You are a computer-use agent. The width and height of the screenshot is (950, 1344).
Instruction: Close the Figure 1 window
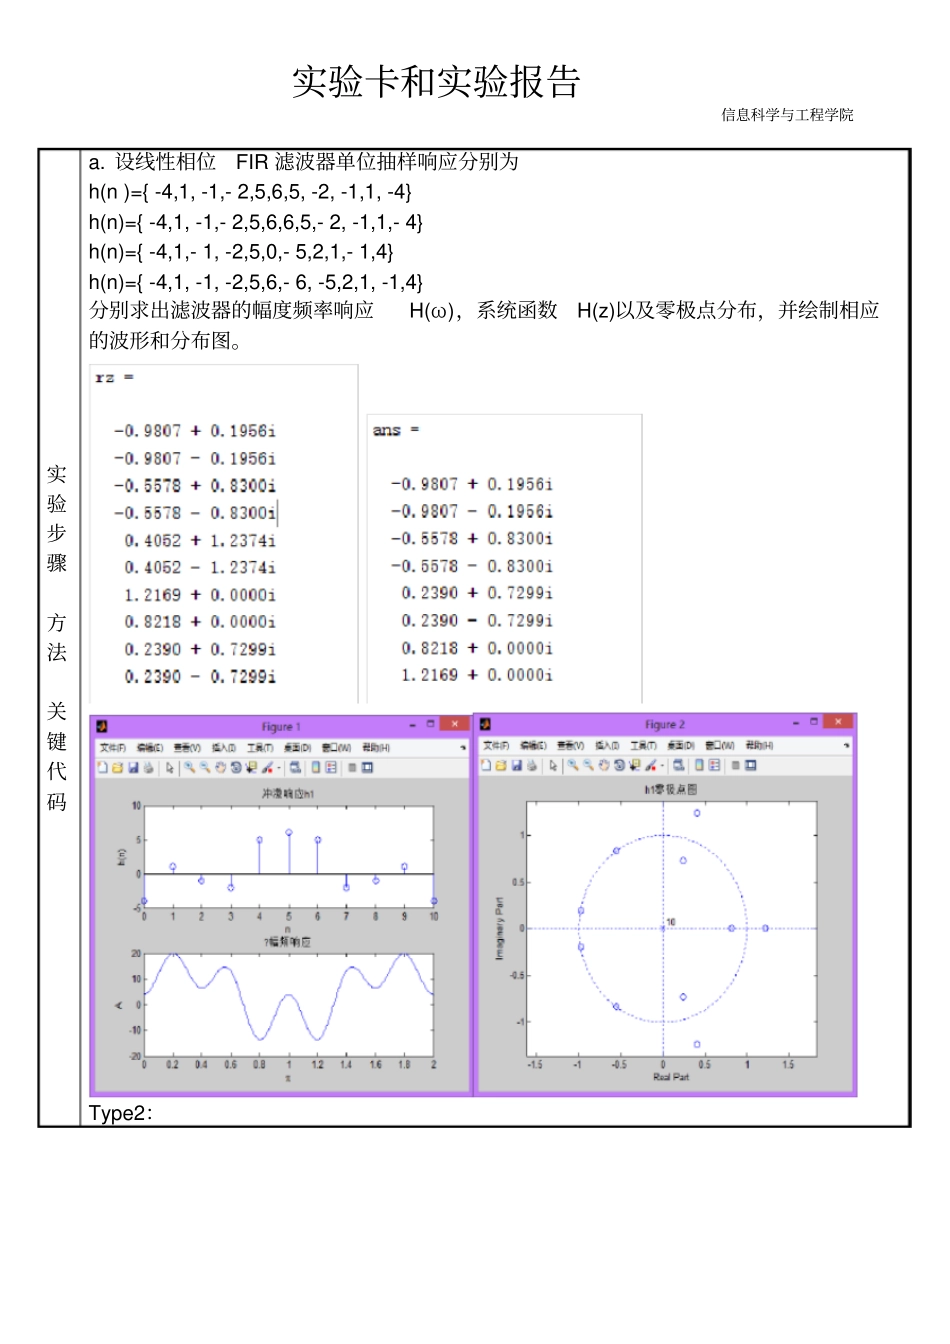pyautogui.click(x=455, y=724)
